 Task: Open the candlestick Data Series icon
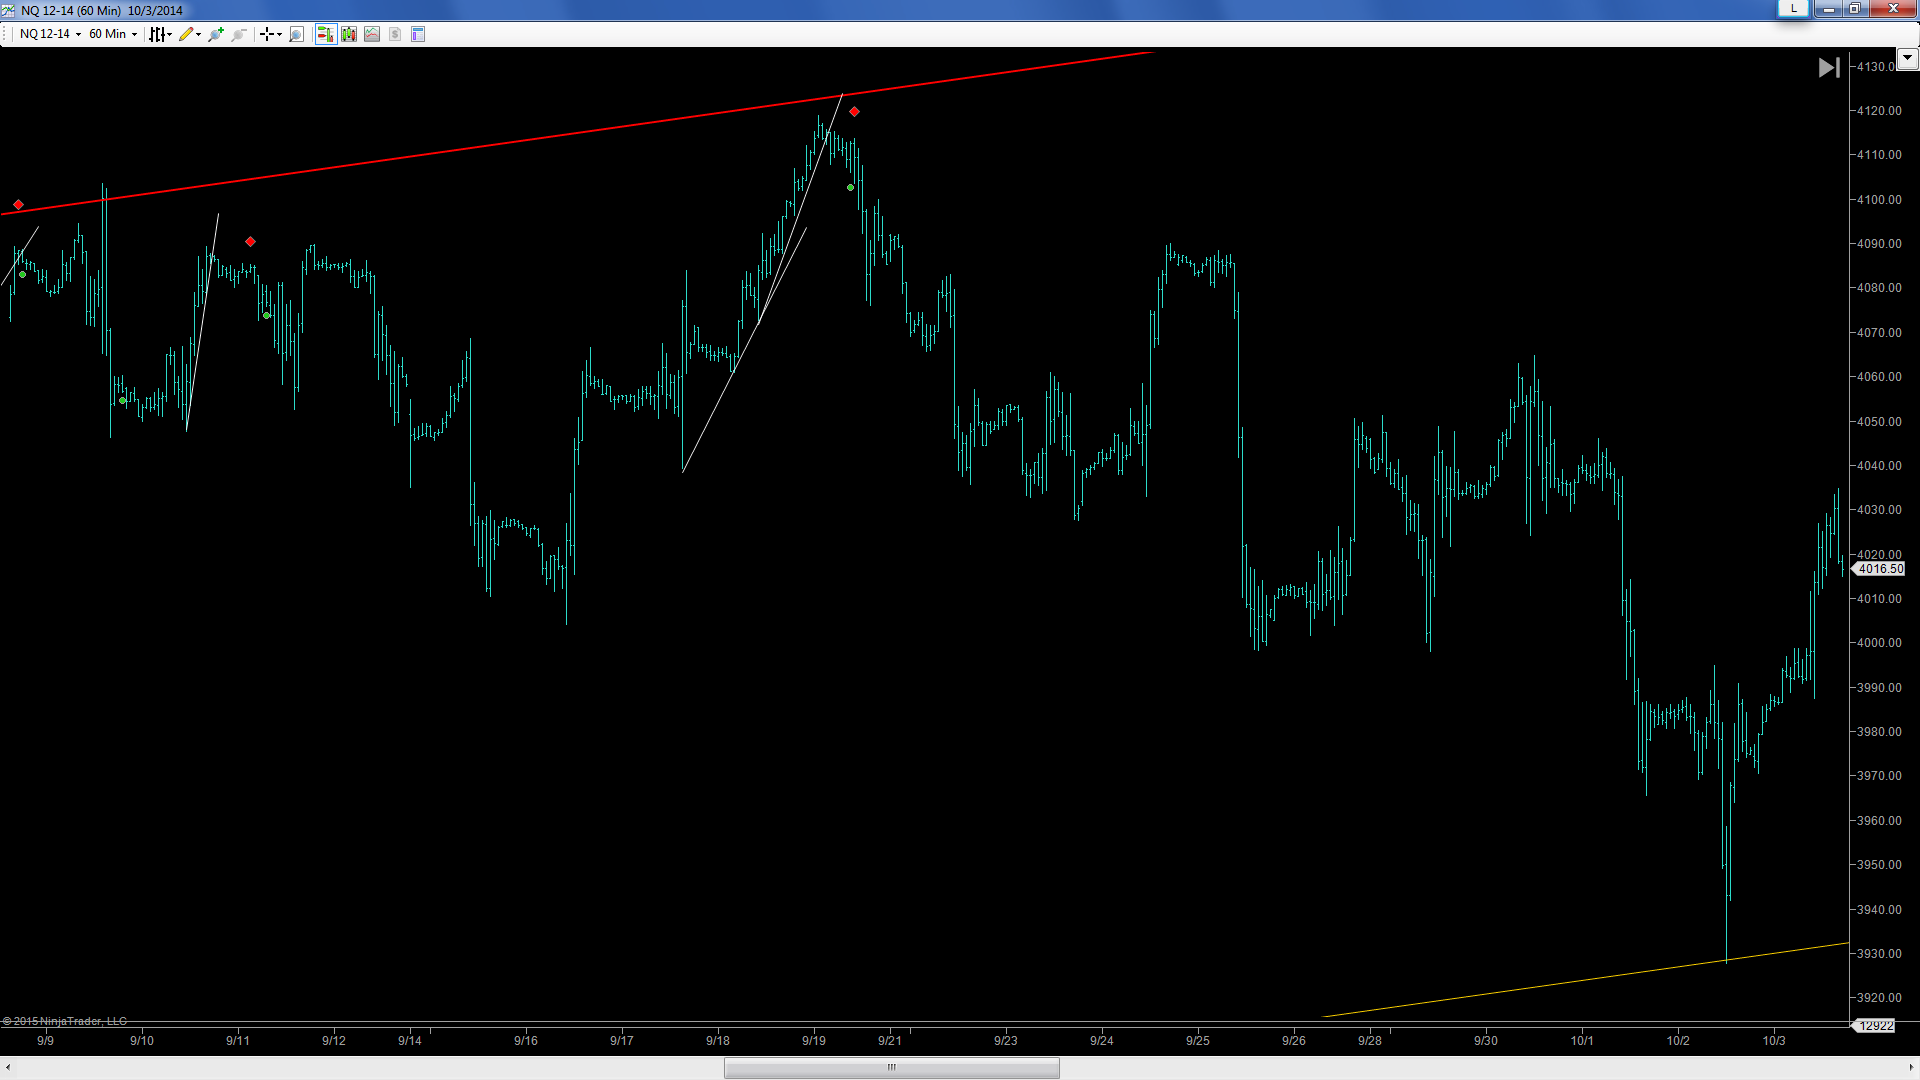[x=349, y=34]
